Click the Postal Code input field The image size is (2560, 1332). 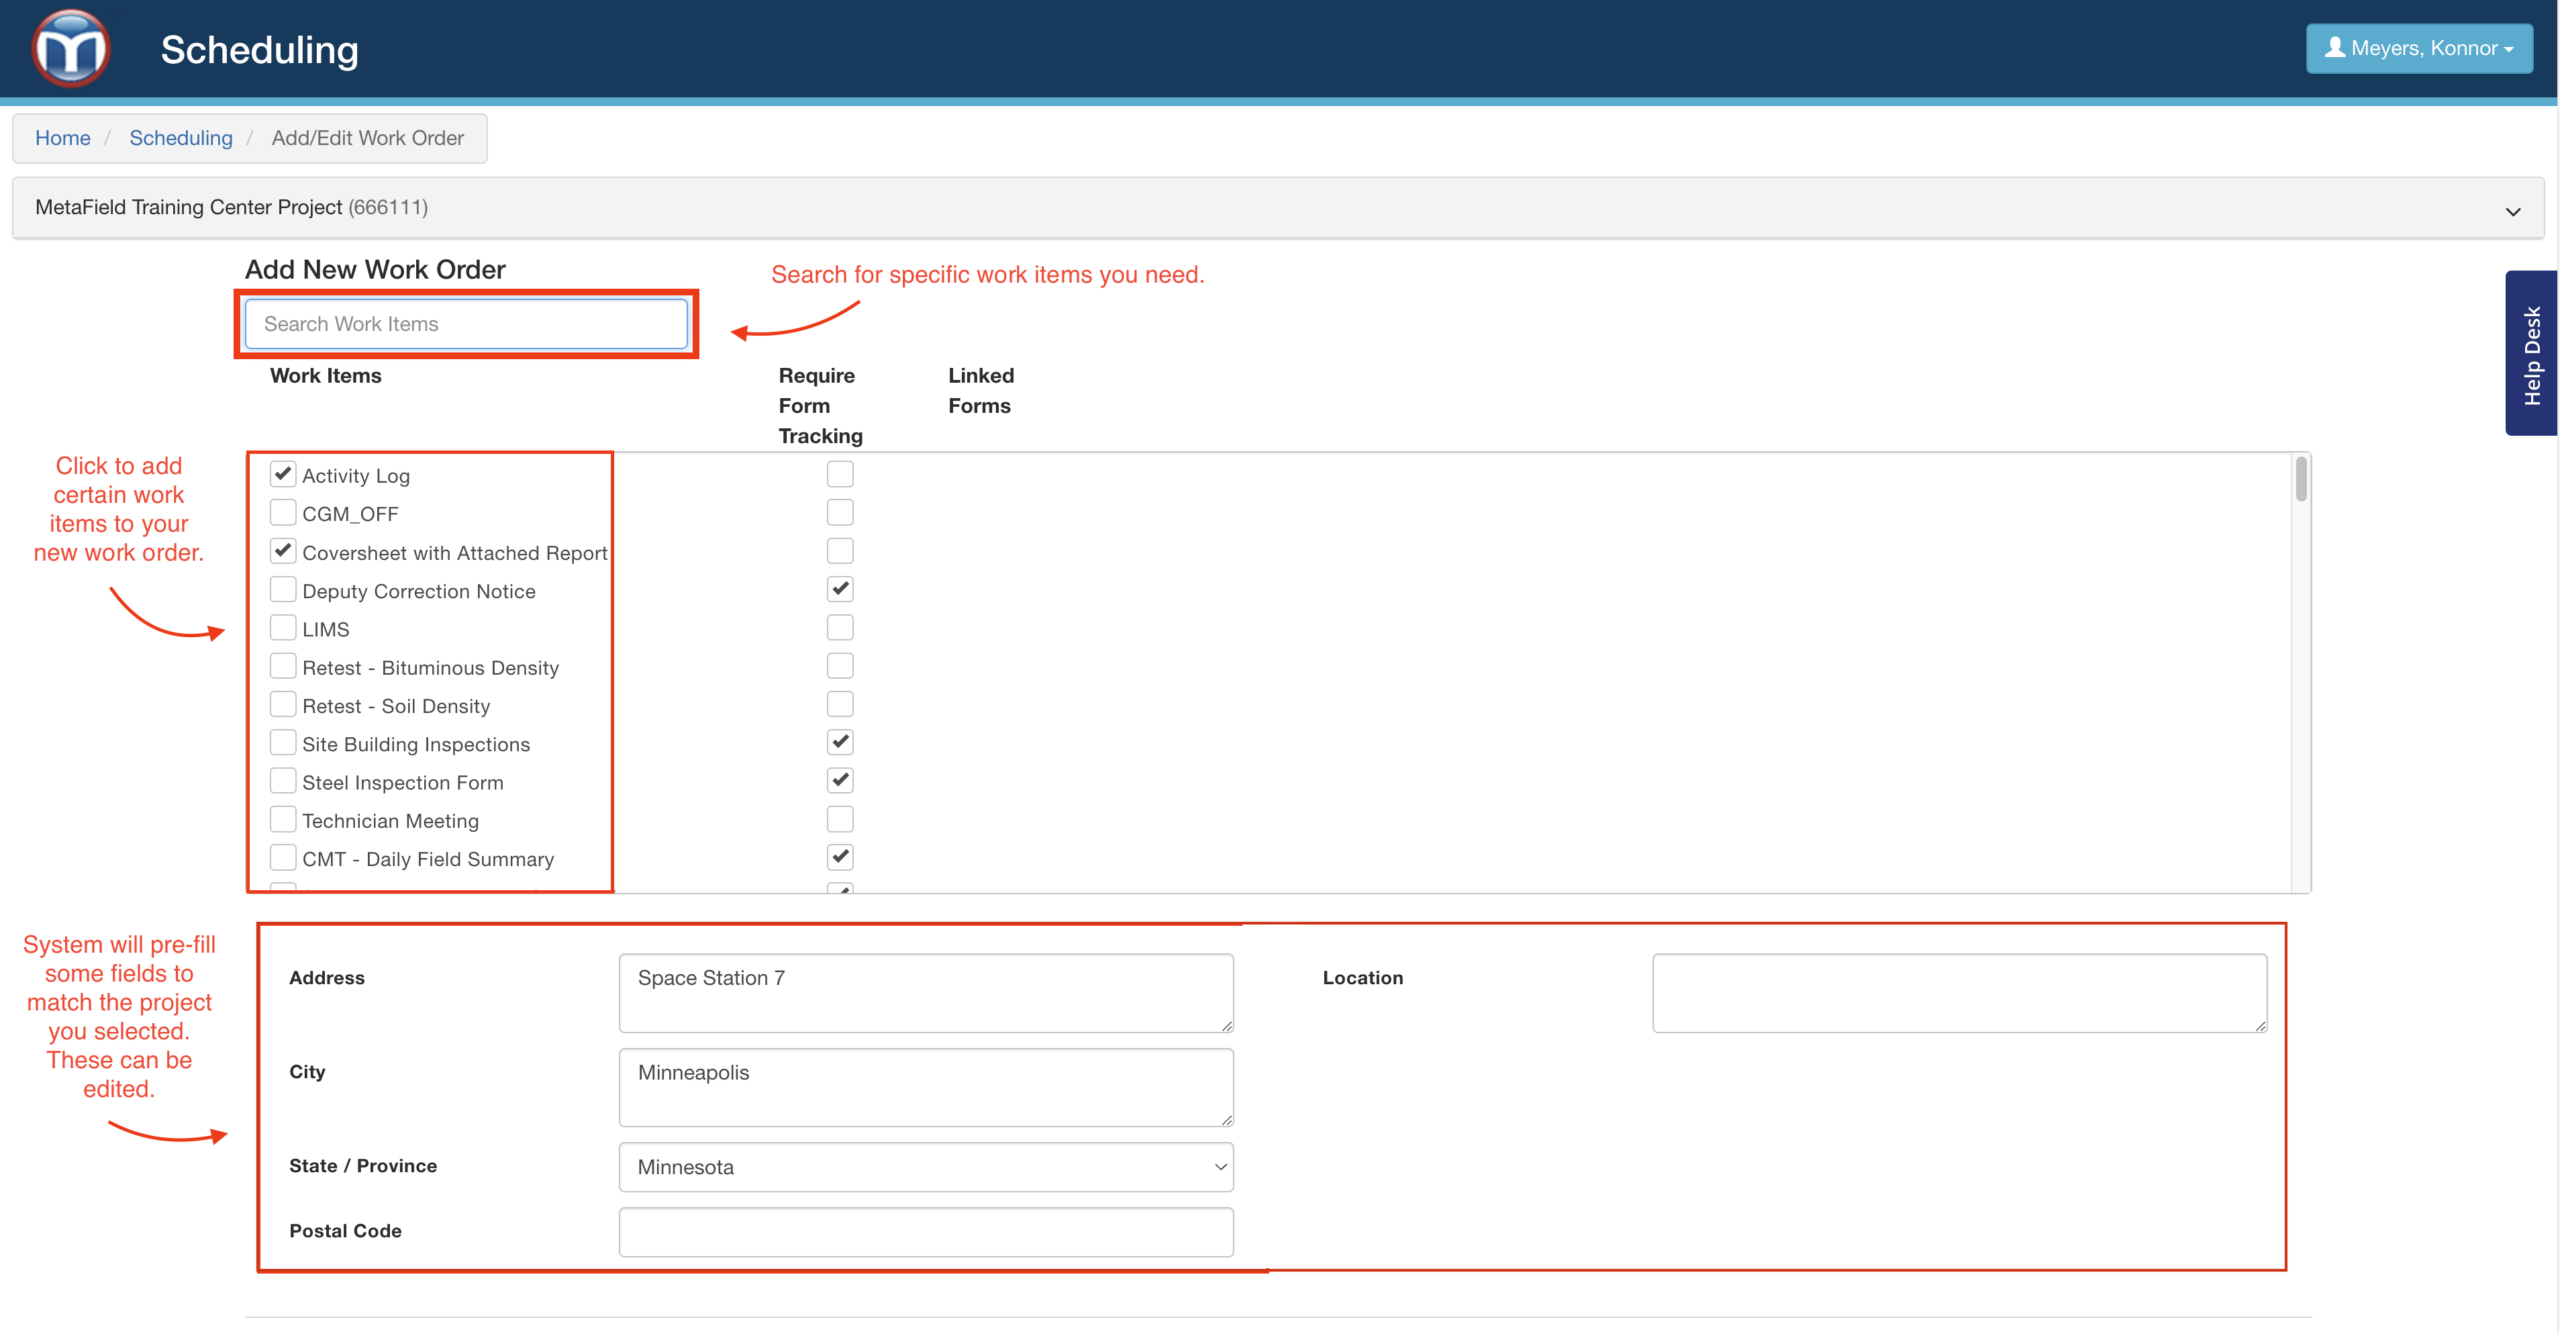click(x=925, y=1231)
